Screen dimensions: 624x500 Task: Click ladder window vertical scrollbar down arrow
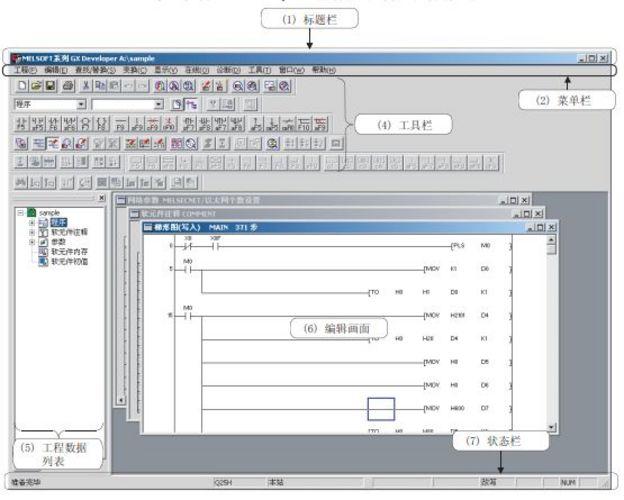click(551, 428)
